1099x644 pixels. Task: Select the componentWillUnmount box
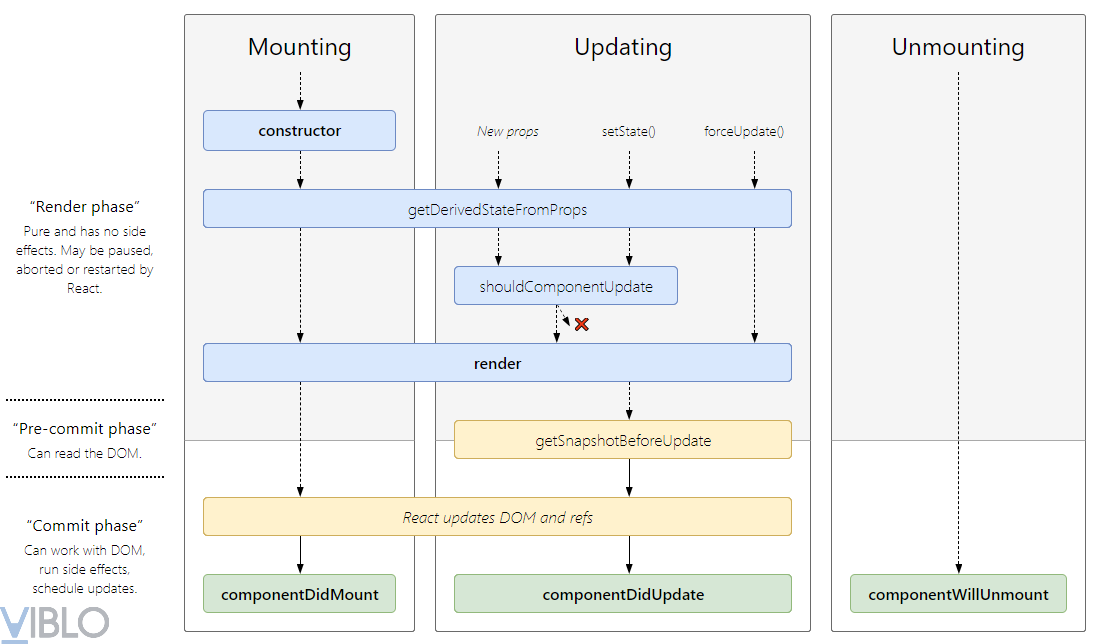pyautogui.click(x=958, y=594)
